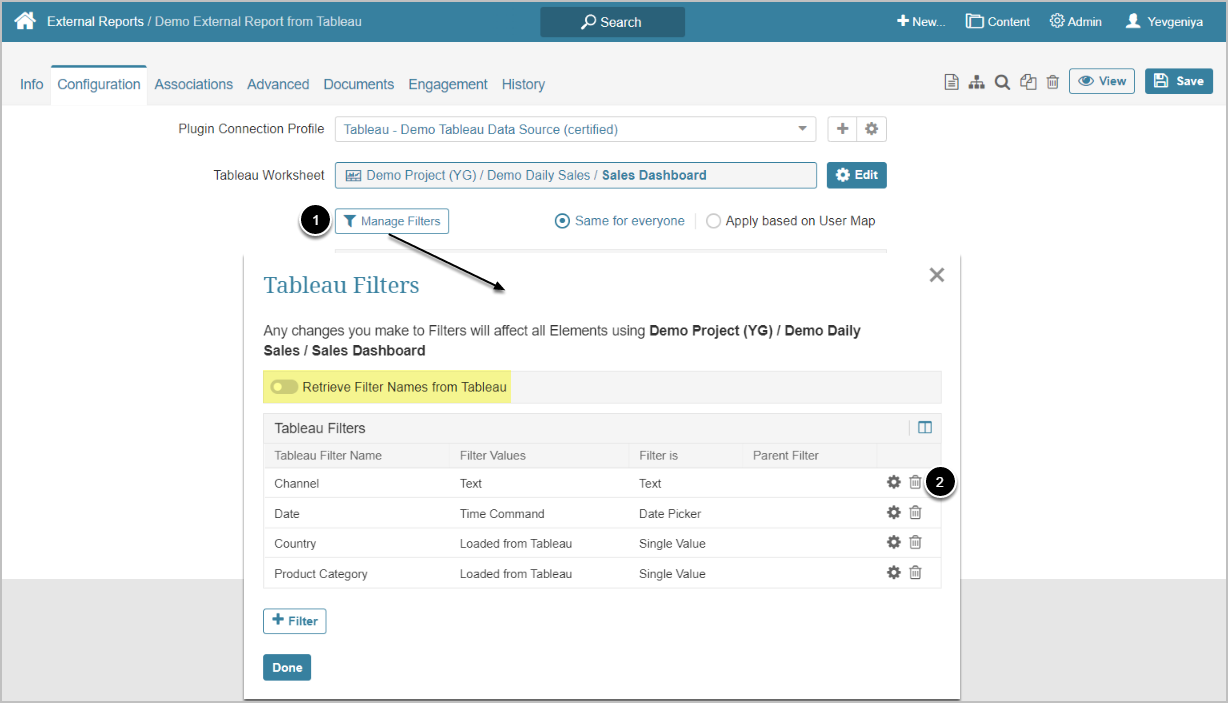Open settings gear for Channel filter

[x=894, y=483]
